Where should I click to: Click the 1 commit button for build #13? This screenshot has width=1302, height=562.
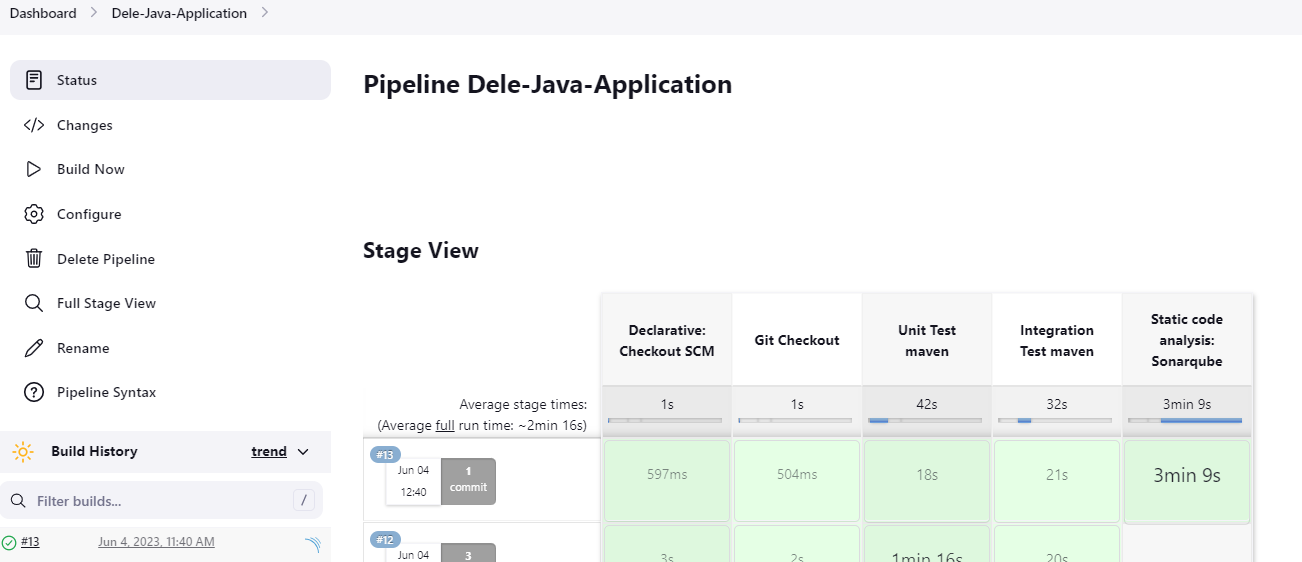click(x=468, y=480)
